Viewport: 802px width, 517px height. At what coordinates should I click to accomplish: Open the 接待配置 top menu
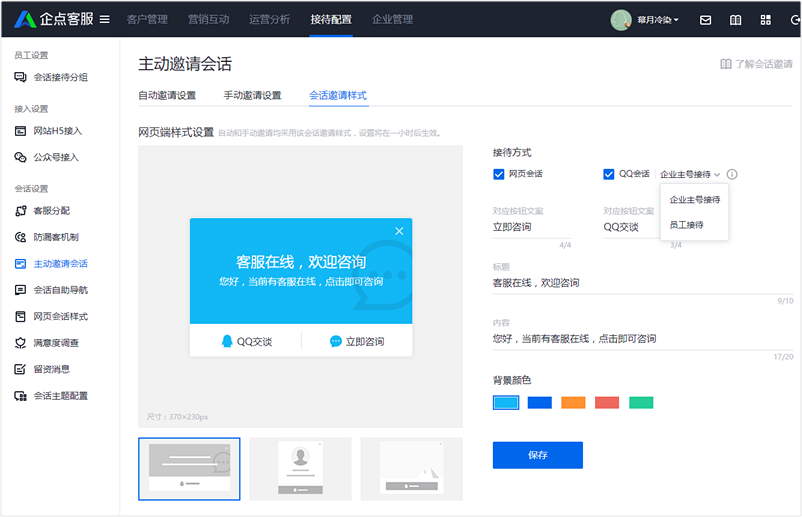(x=331, y=19)
